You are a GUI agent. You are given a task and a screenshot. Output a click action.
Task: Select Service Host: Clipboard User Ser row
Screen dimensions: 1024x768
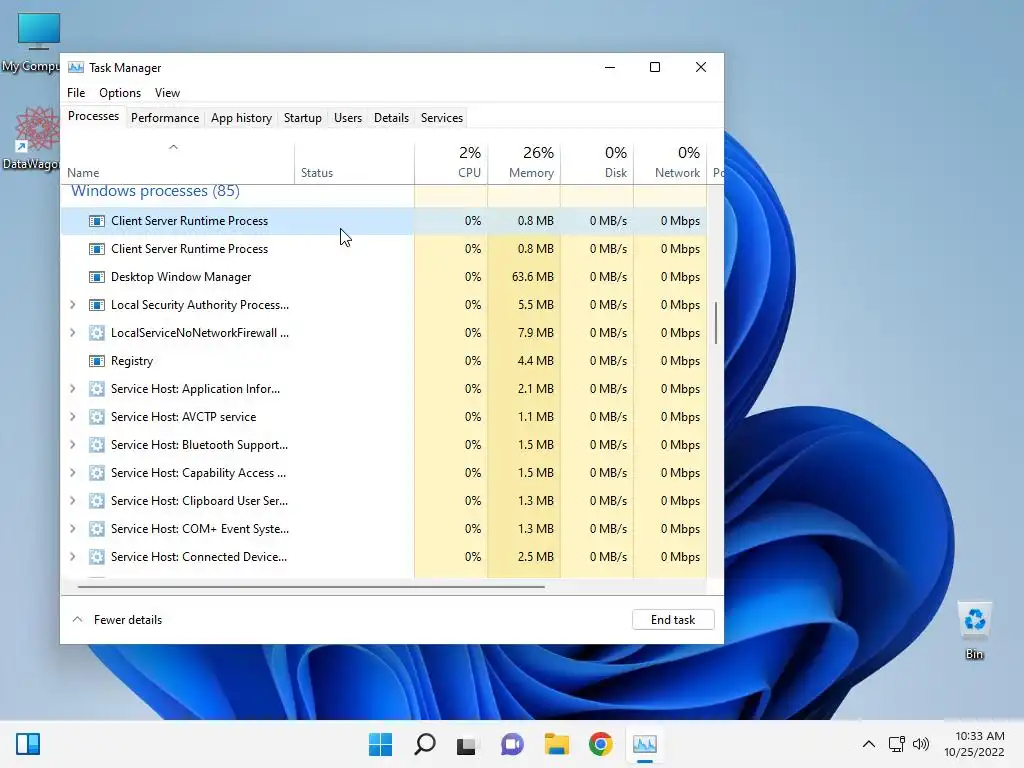(384, 501)
